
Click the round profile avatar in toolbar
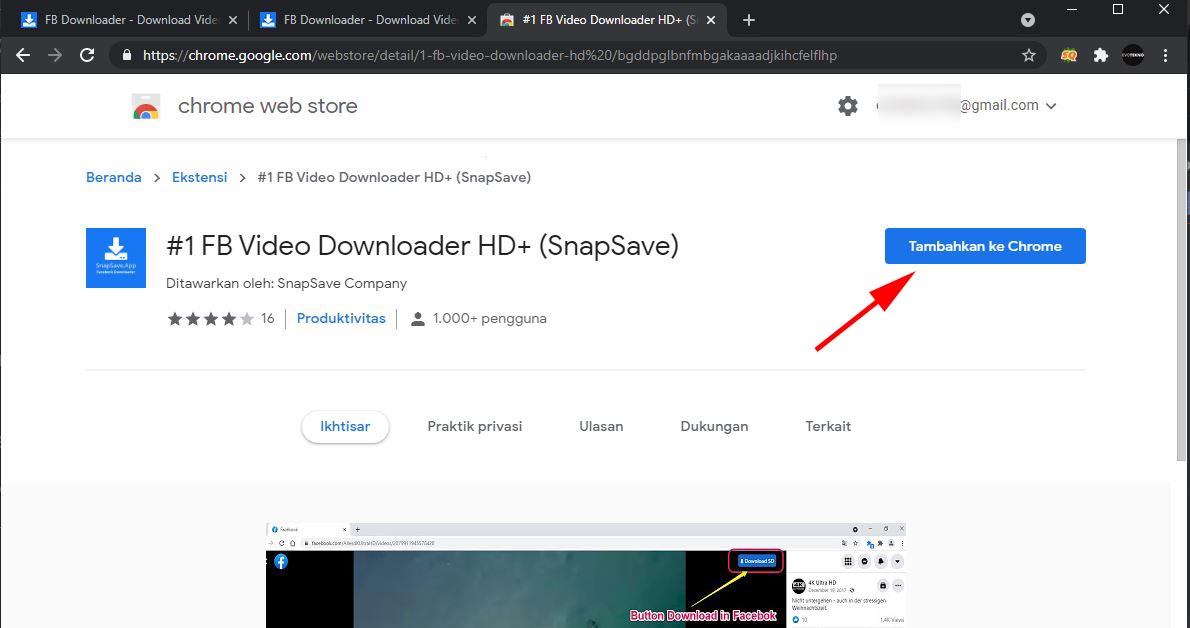pos(1132,55)
